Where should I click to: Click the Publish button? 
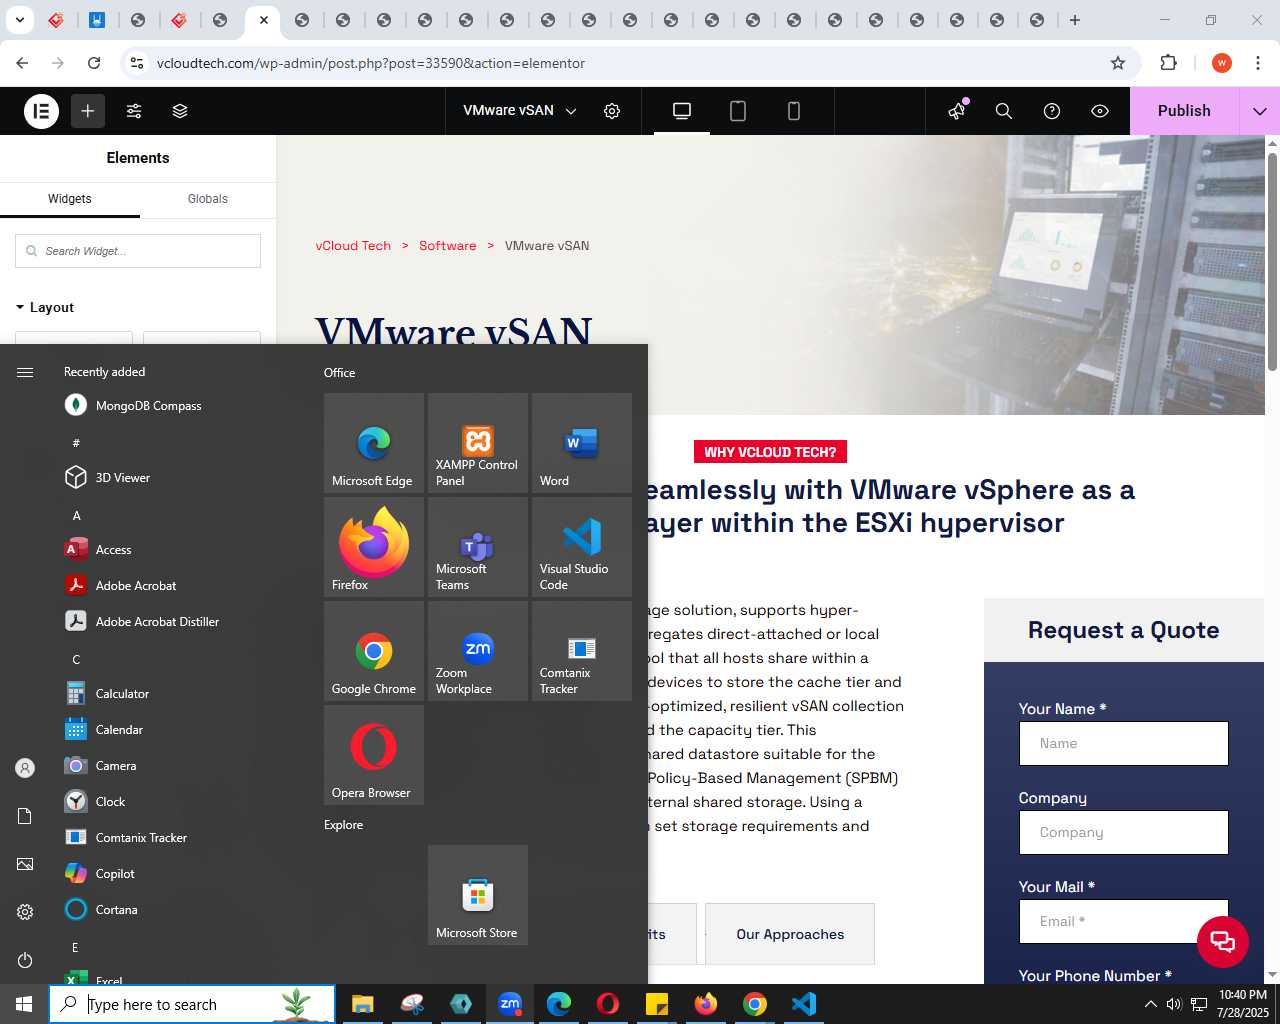coord(1184,111)
